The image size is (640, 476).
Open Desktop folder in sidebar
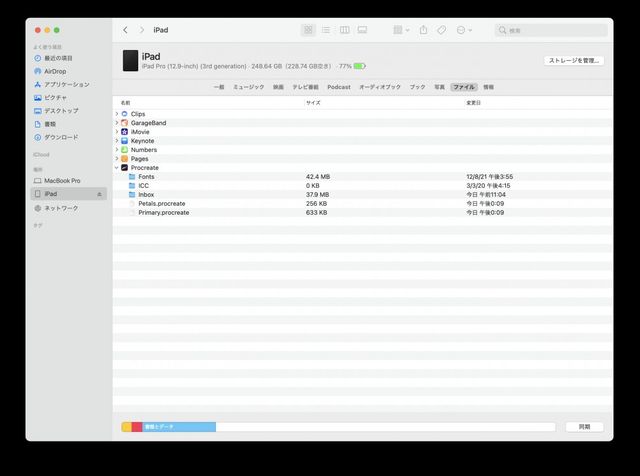pos(69,111)
